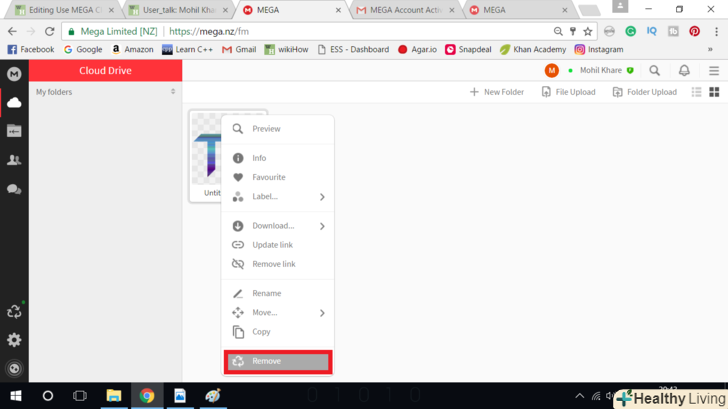Mark the file as Favourite

(x=278, y=177)
